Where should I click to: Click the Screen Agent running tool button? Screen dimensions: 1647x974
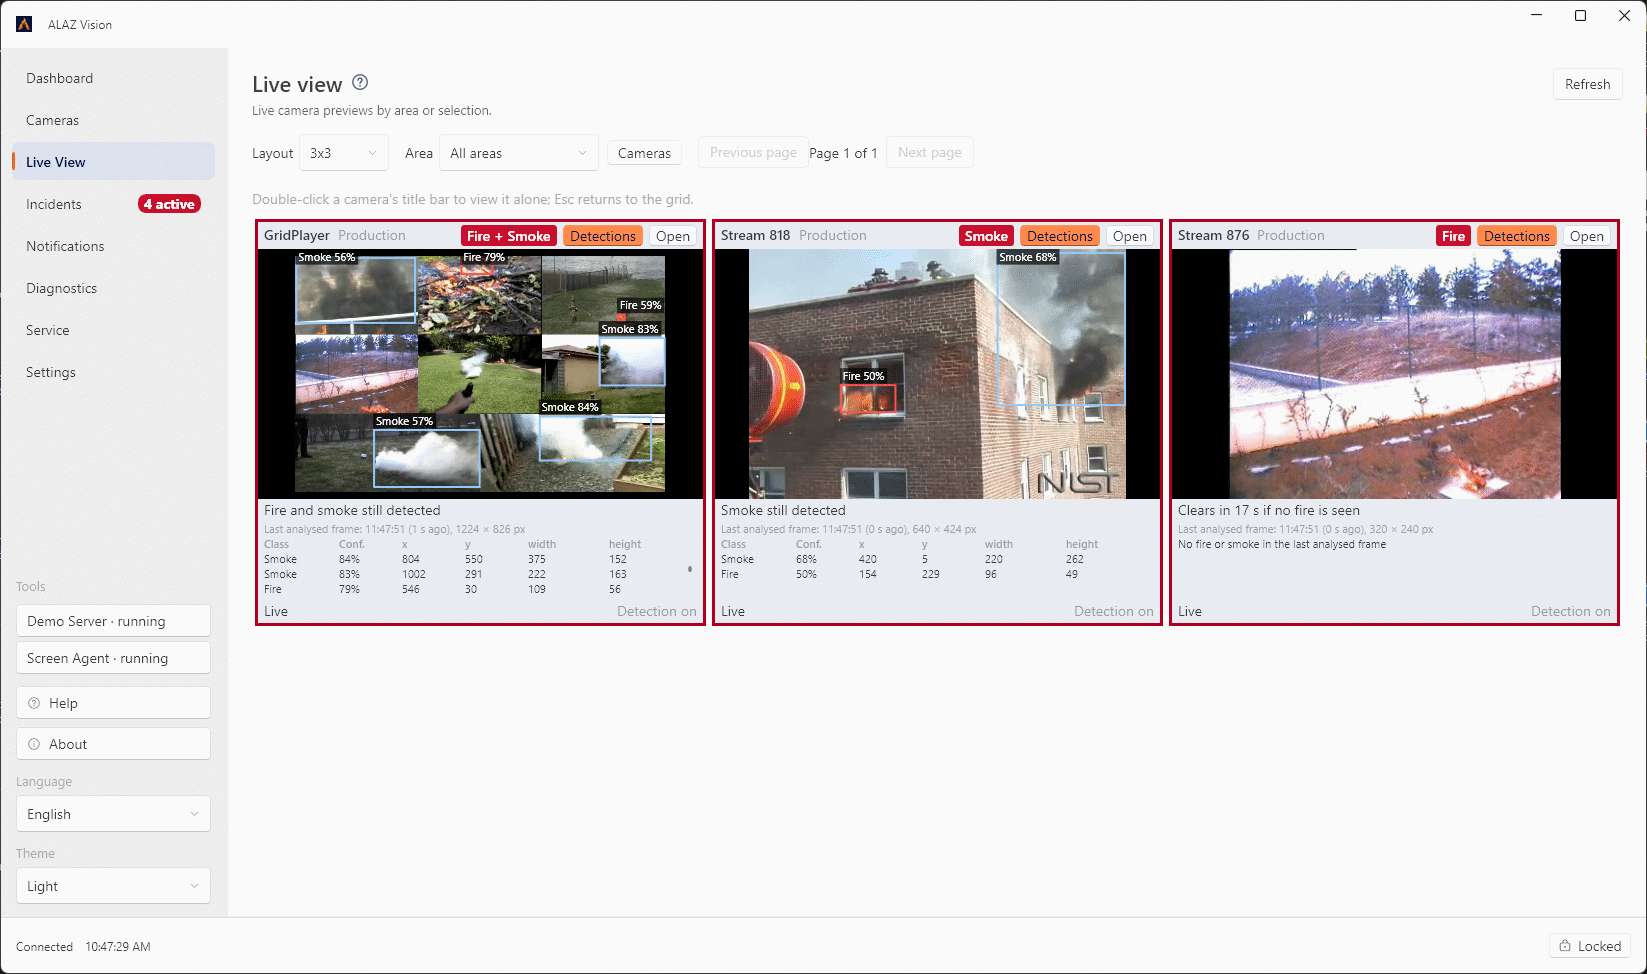tap(113, 658)
